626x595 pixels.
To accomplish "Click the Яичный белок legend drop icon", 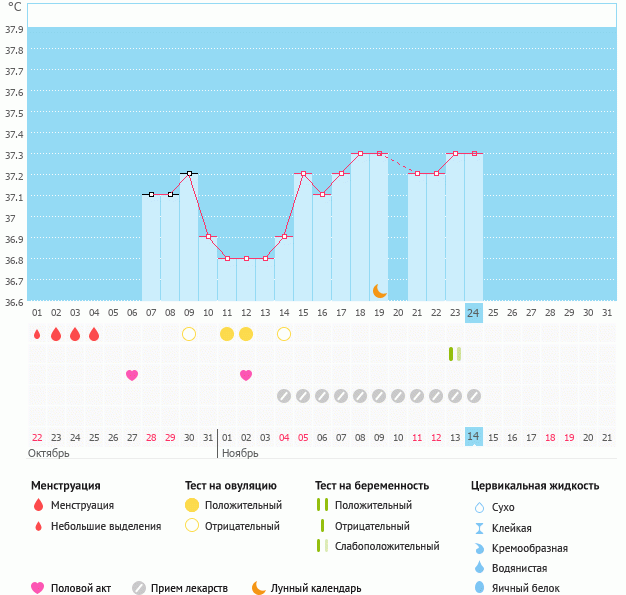I will (479, 588).
